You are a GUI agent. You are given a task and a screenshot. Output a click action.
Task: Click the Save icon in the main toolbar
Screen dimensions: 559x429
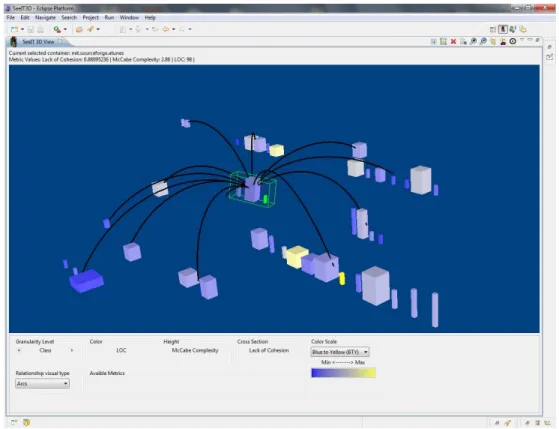pos(30,29)
